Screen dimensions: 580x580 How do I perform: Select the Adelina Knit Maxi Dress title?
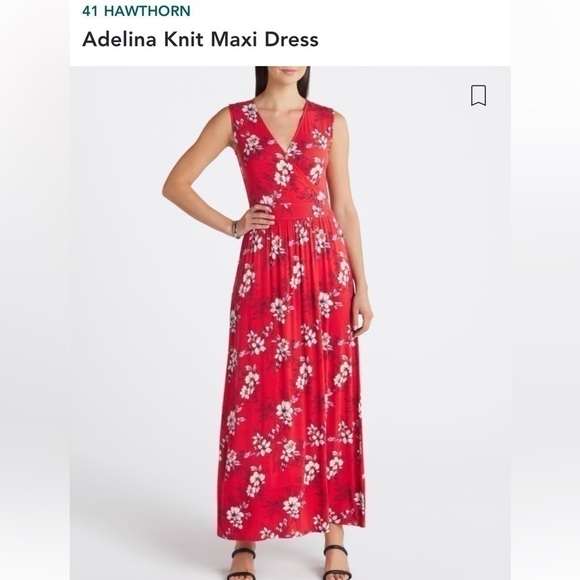point(200,40)
